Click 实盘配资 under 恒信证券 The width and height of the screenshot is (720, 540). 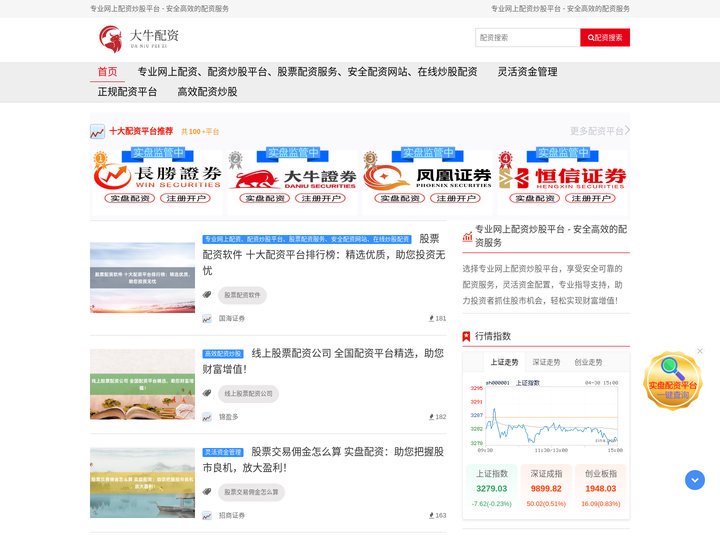click(x=535, y=198)
